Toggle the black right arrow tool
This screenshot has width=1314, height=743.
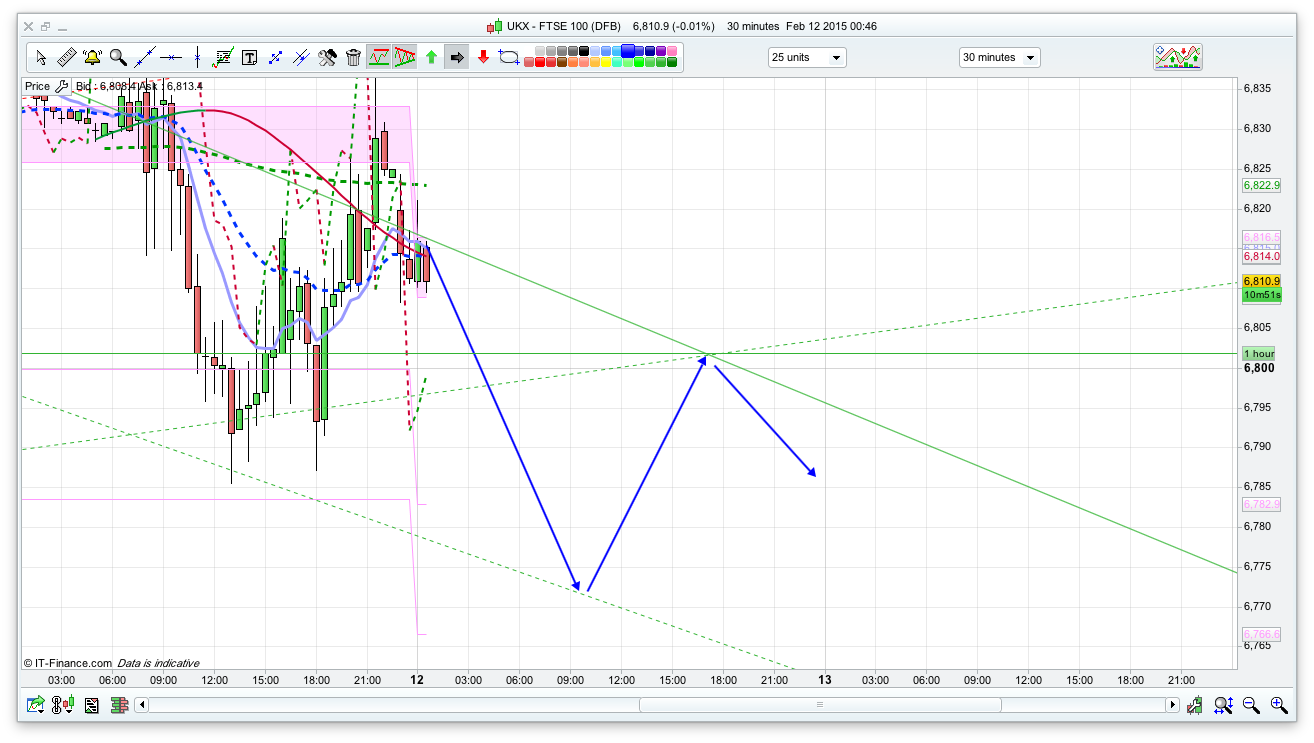457,58
